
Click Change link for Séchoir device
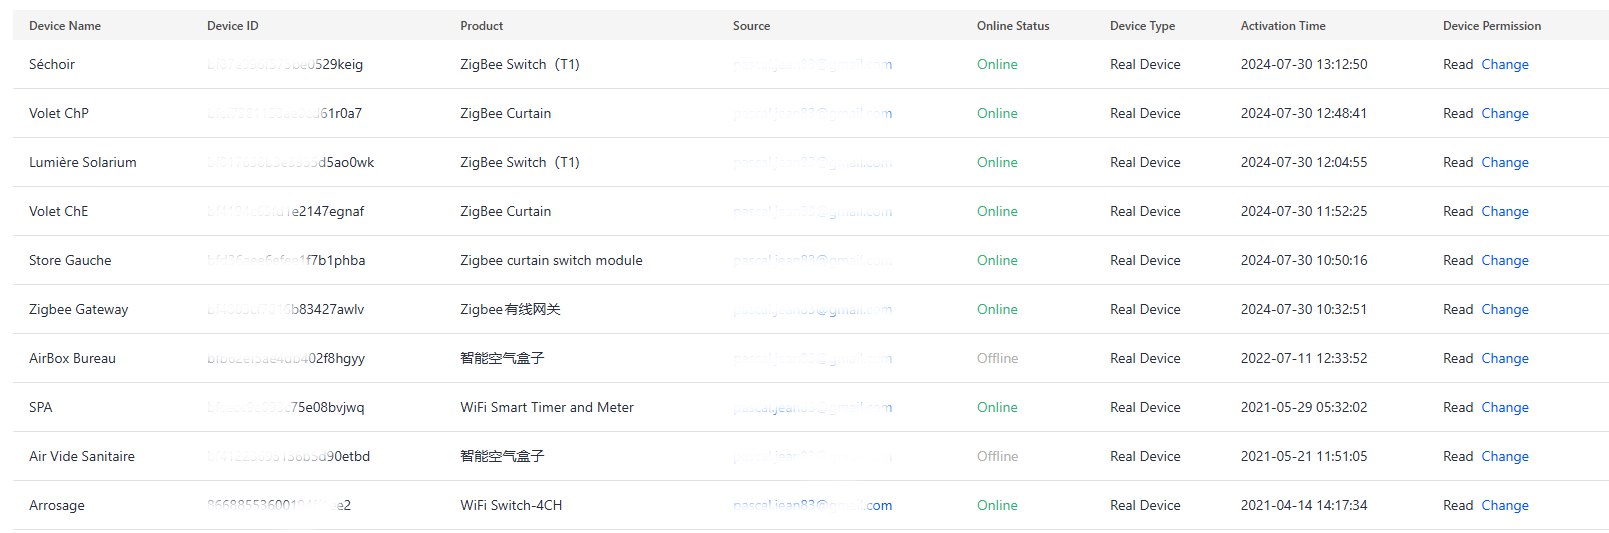coord(1504,64)
